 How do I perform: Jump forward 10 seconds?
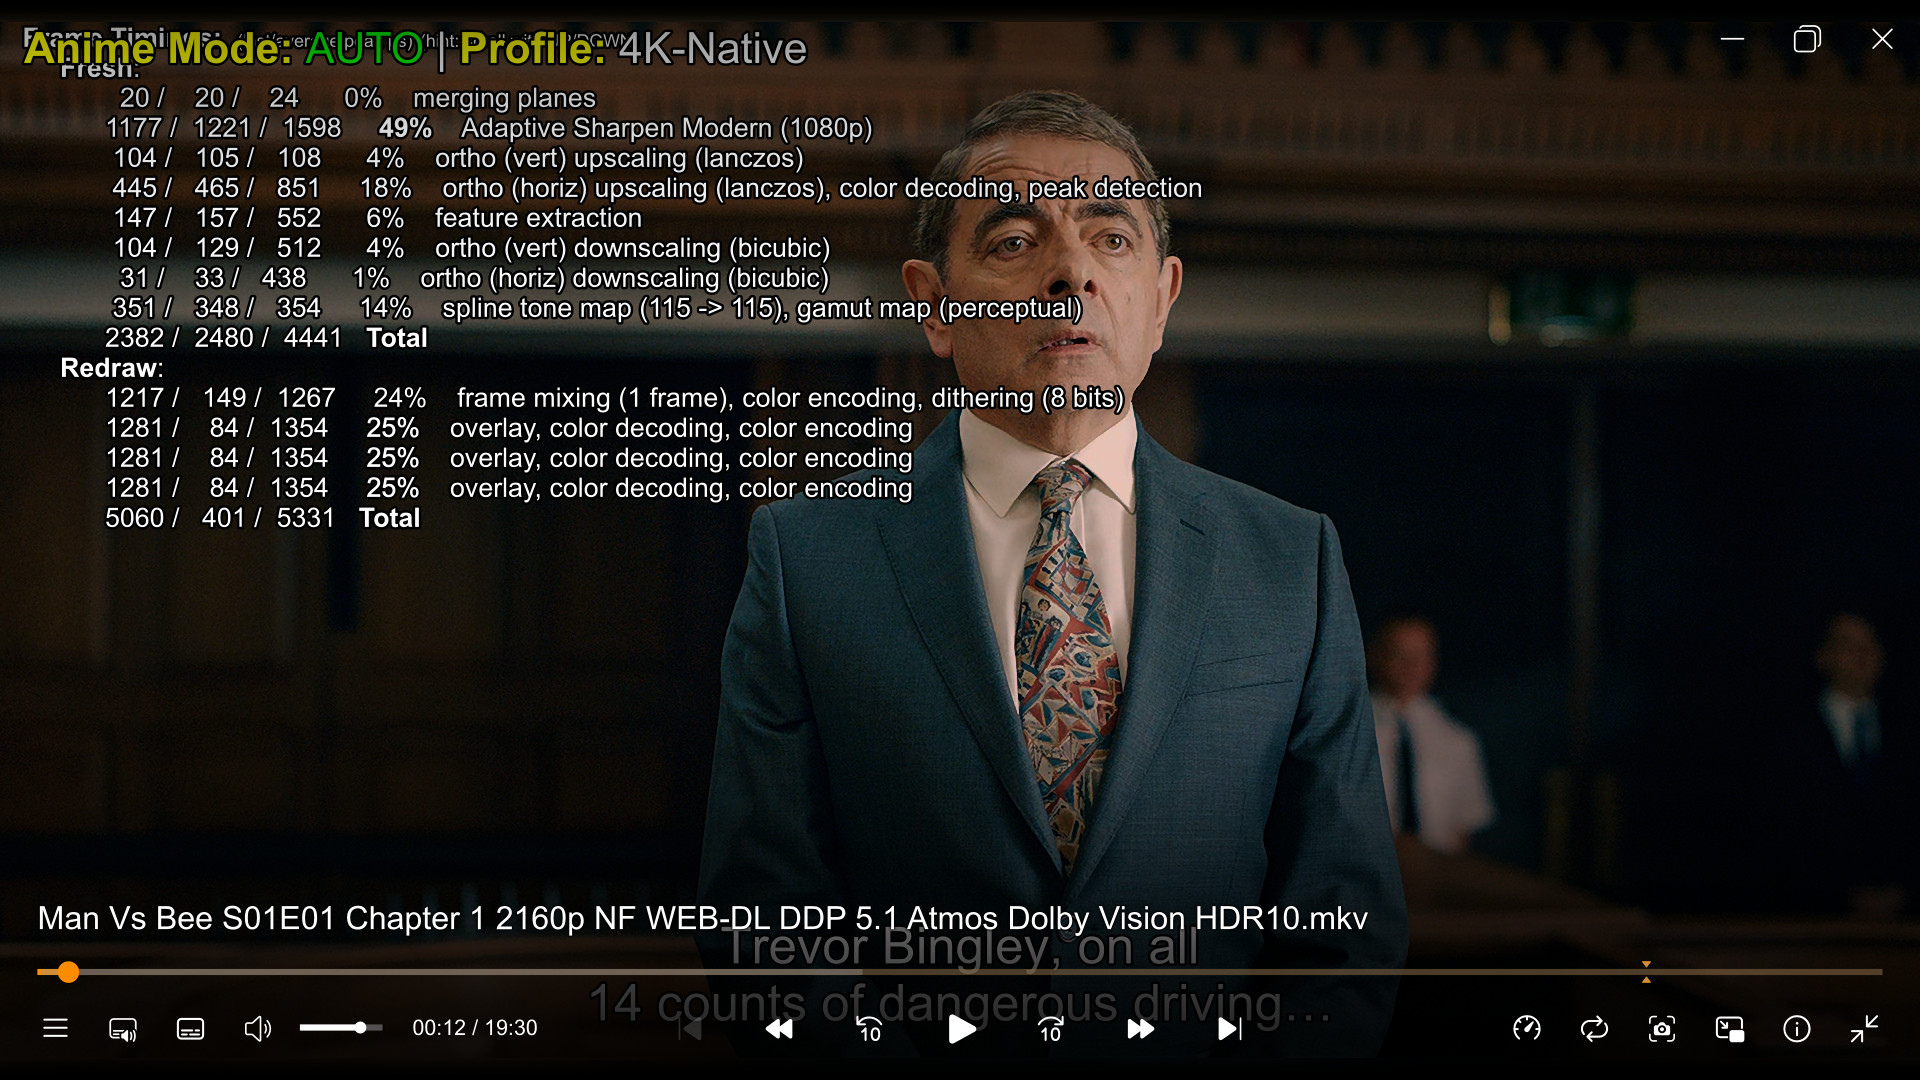coord(1050,1029)
